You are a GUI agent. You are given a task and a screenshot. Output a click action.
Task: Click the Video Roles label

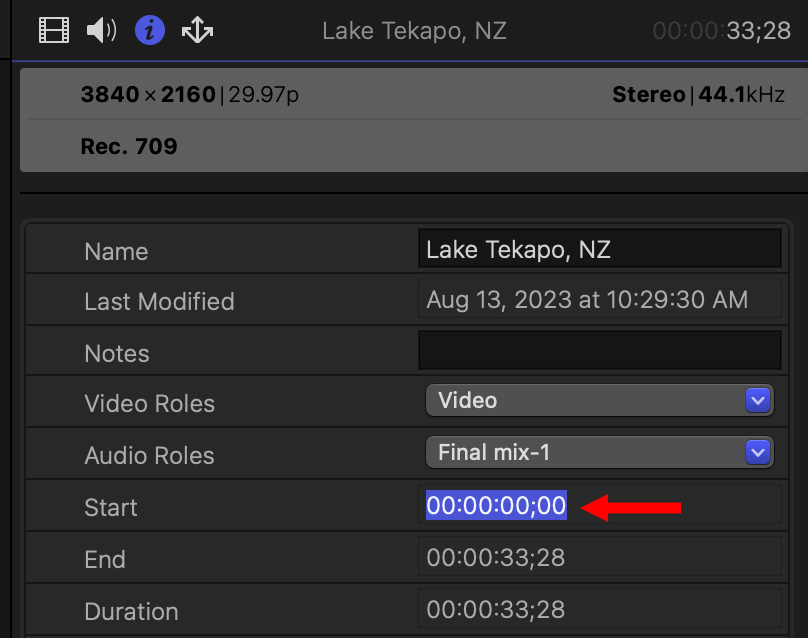coord(149,404)
